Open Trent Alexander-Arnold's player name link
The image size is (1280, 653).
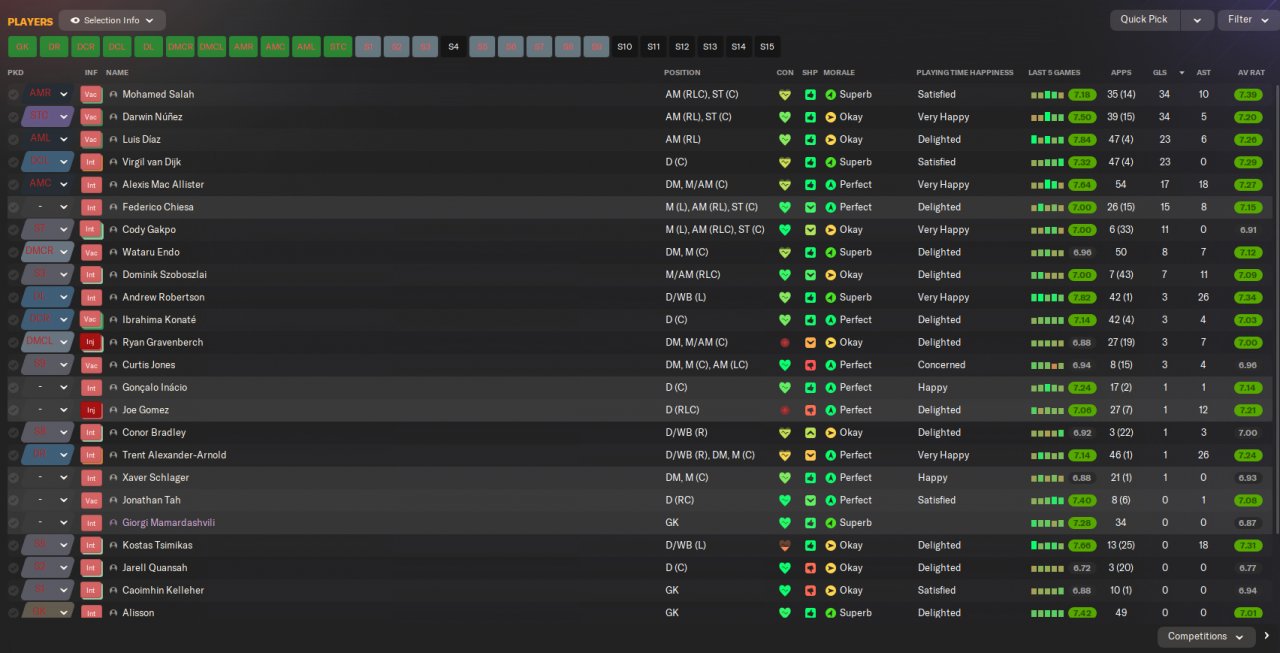click(x=174, y=455)
